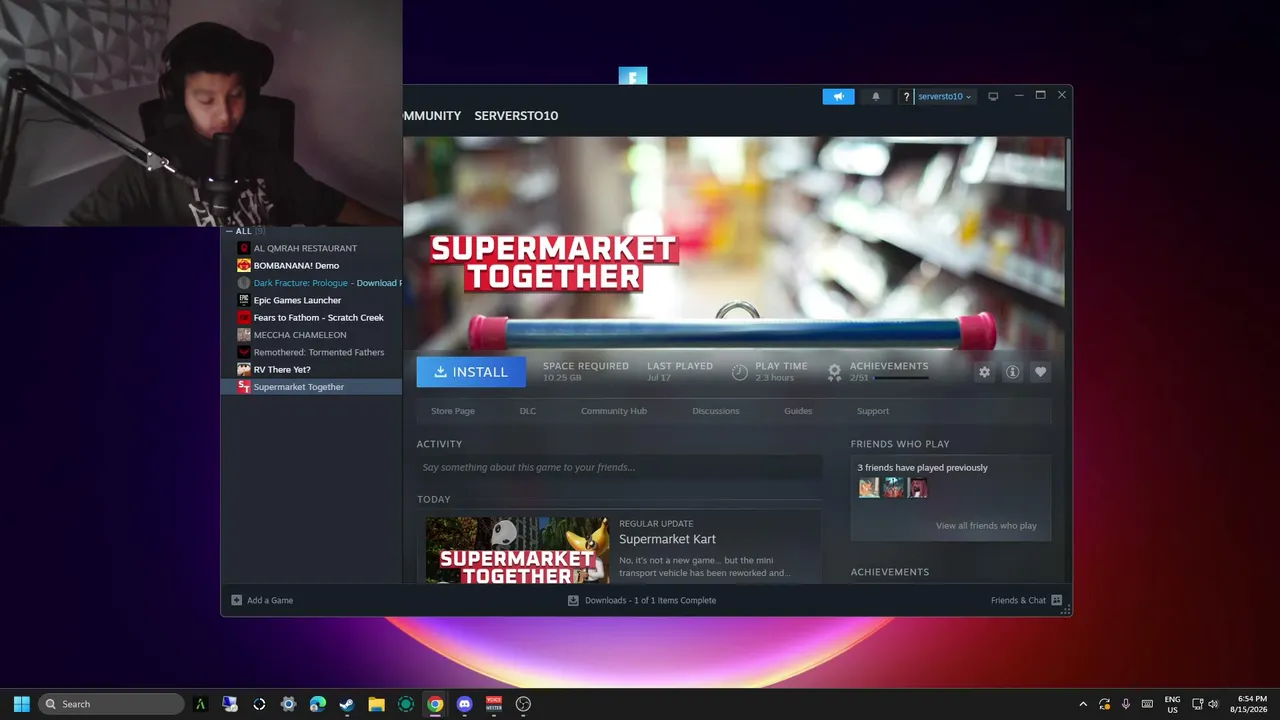The image size is (1280, 720).
Task: Select Fears to Fathom - Scratch Creek
Action: (319, 318)
